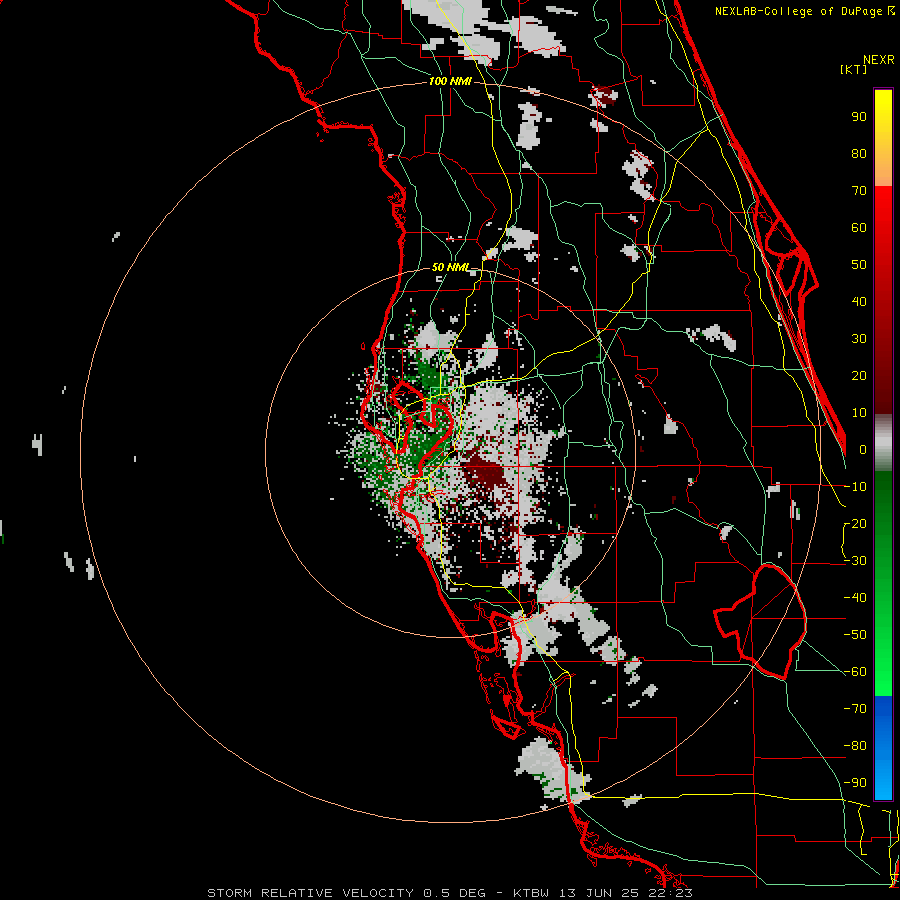
Task: Click the -80 scale value
Action: coord(855,746)
